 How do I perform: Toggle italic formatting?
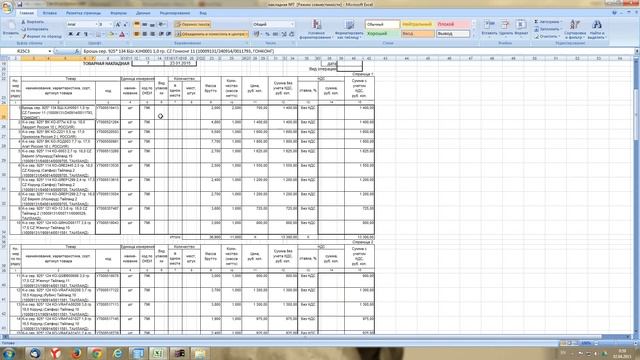(78, 34)
